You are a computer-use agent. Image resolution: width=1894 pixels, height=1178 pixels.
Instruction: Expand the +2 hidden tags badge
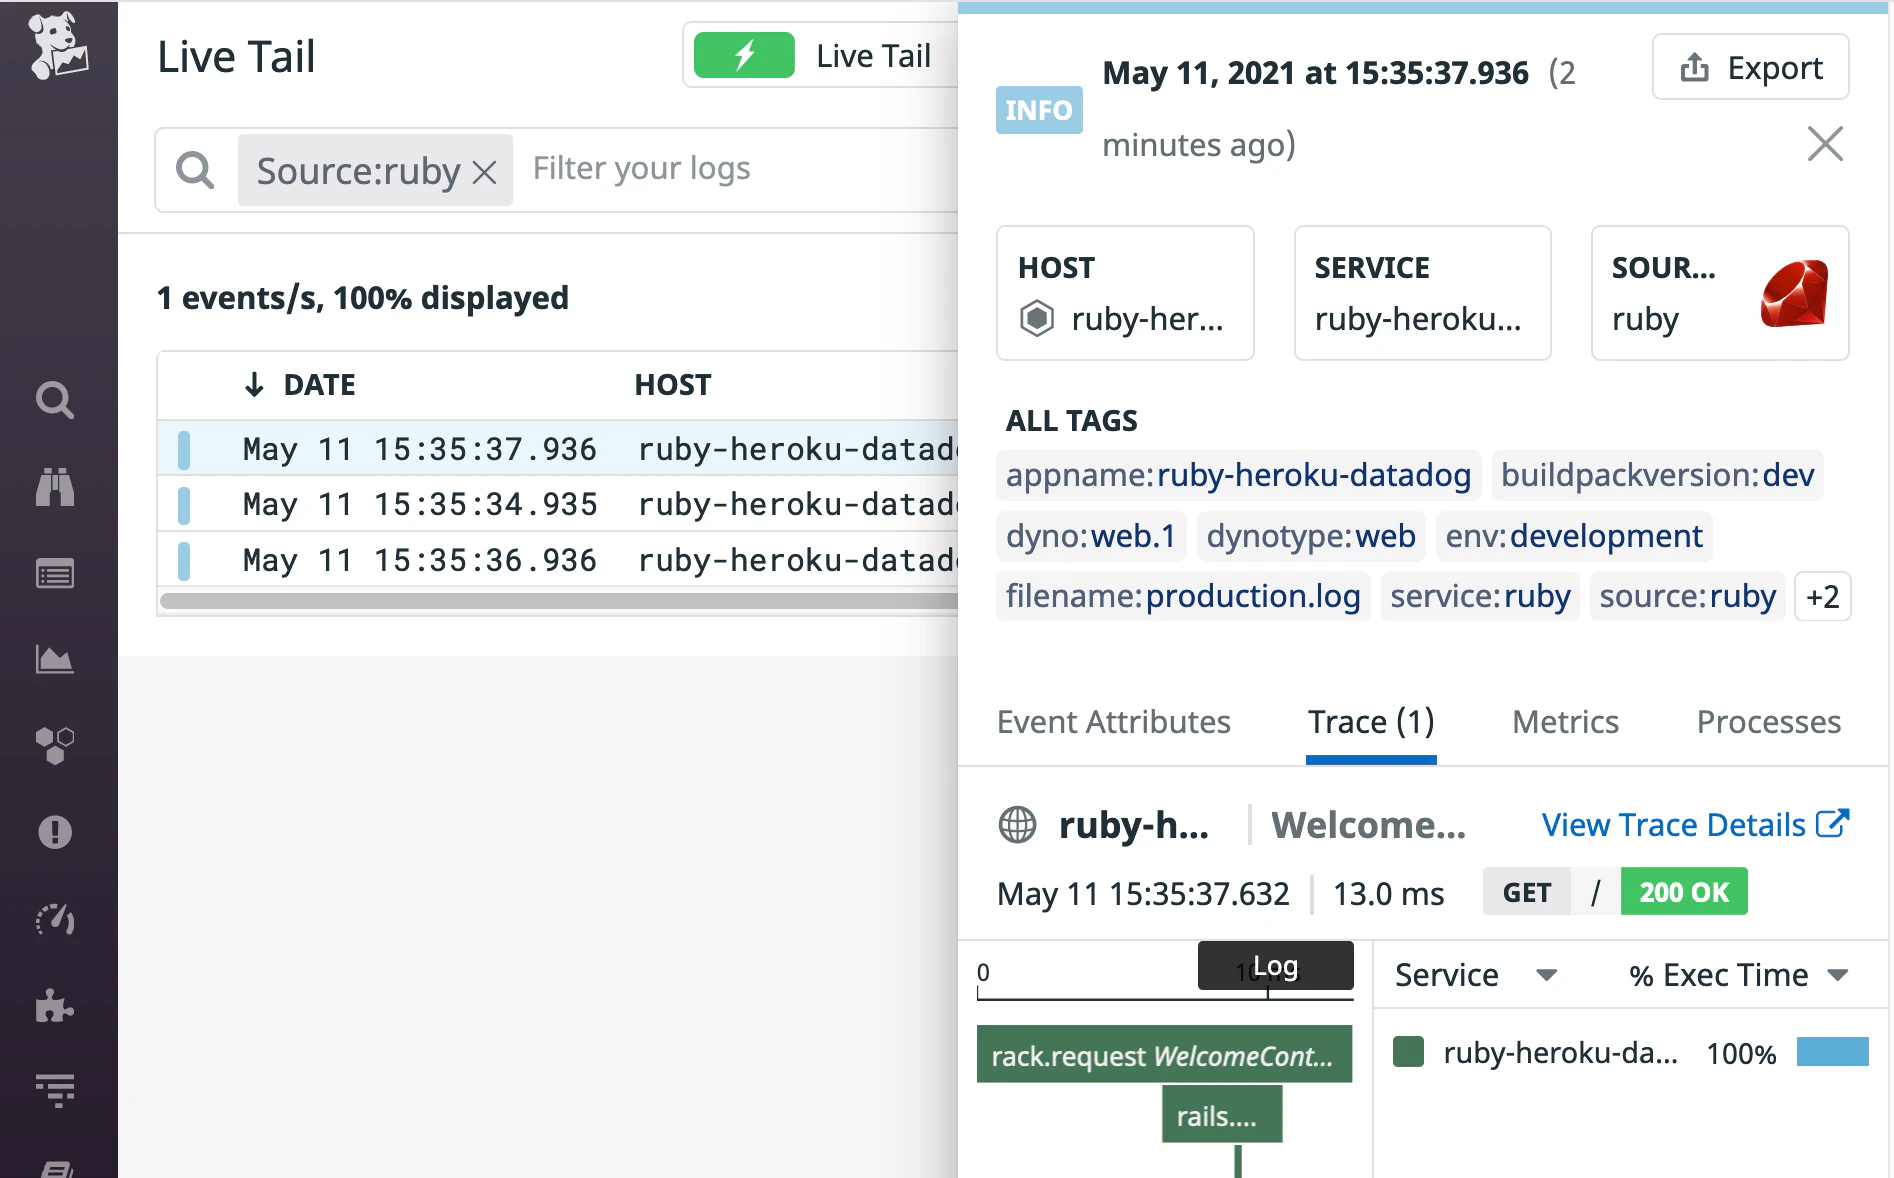tap(1822, 597)
